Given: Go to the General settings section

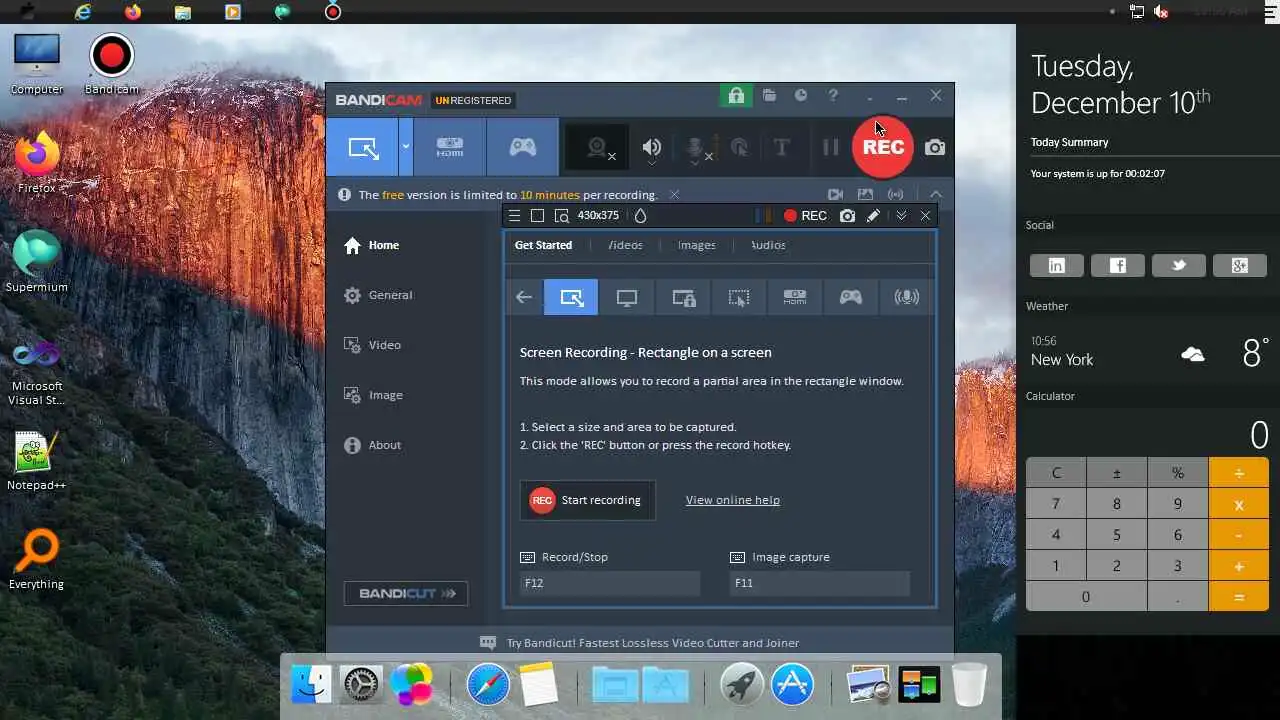Looking at the screenshot, I should coord(378,295).
